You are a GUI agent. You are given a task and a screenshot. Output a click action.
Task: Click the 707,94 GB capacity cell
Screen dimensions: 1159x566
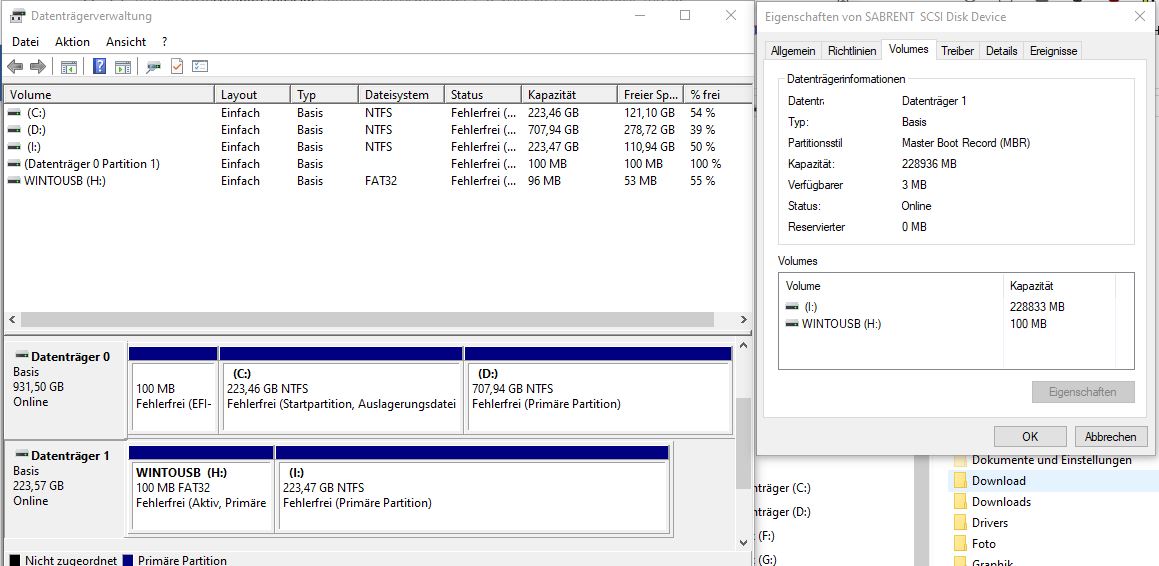[x=553, y=130]
